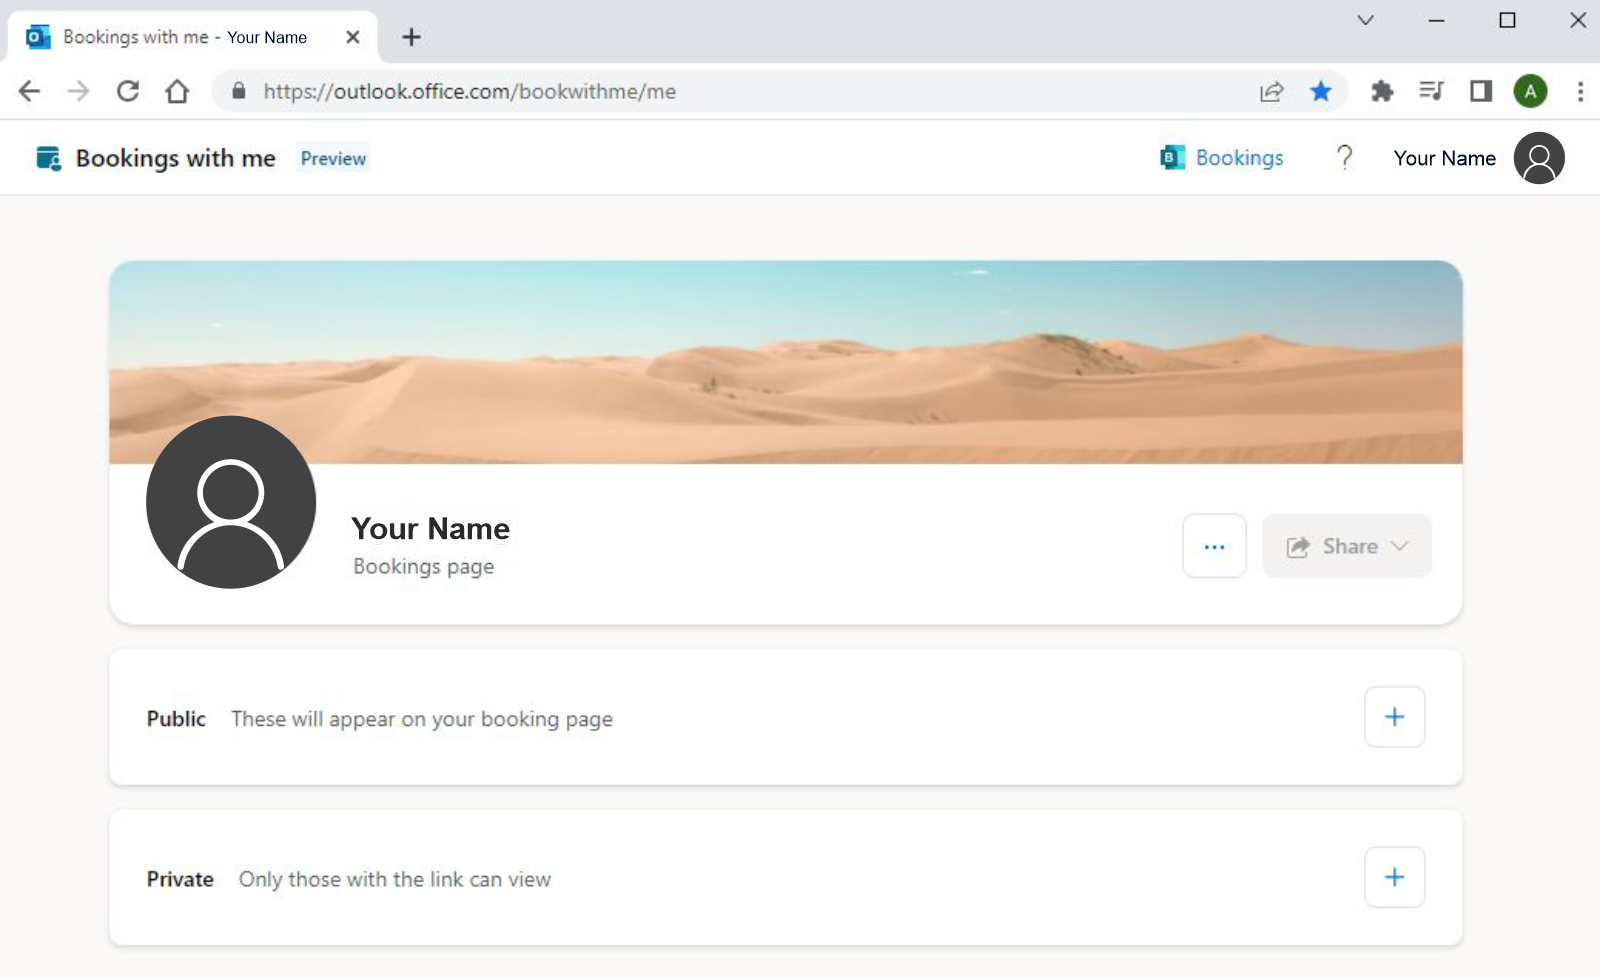This screenshot has height=979, width=1600.
Task: Click the share page icon in address bar
Action: click(x=1271, y=92)
